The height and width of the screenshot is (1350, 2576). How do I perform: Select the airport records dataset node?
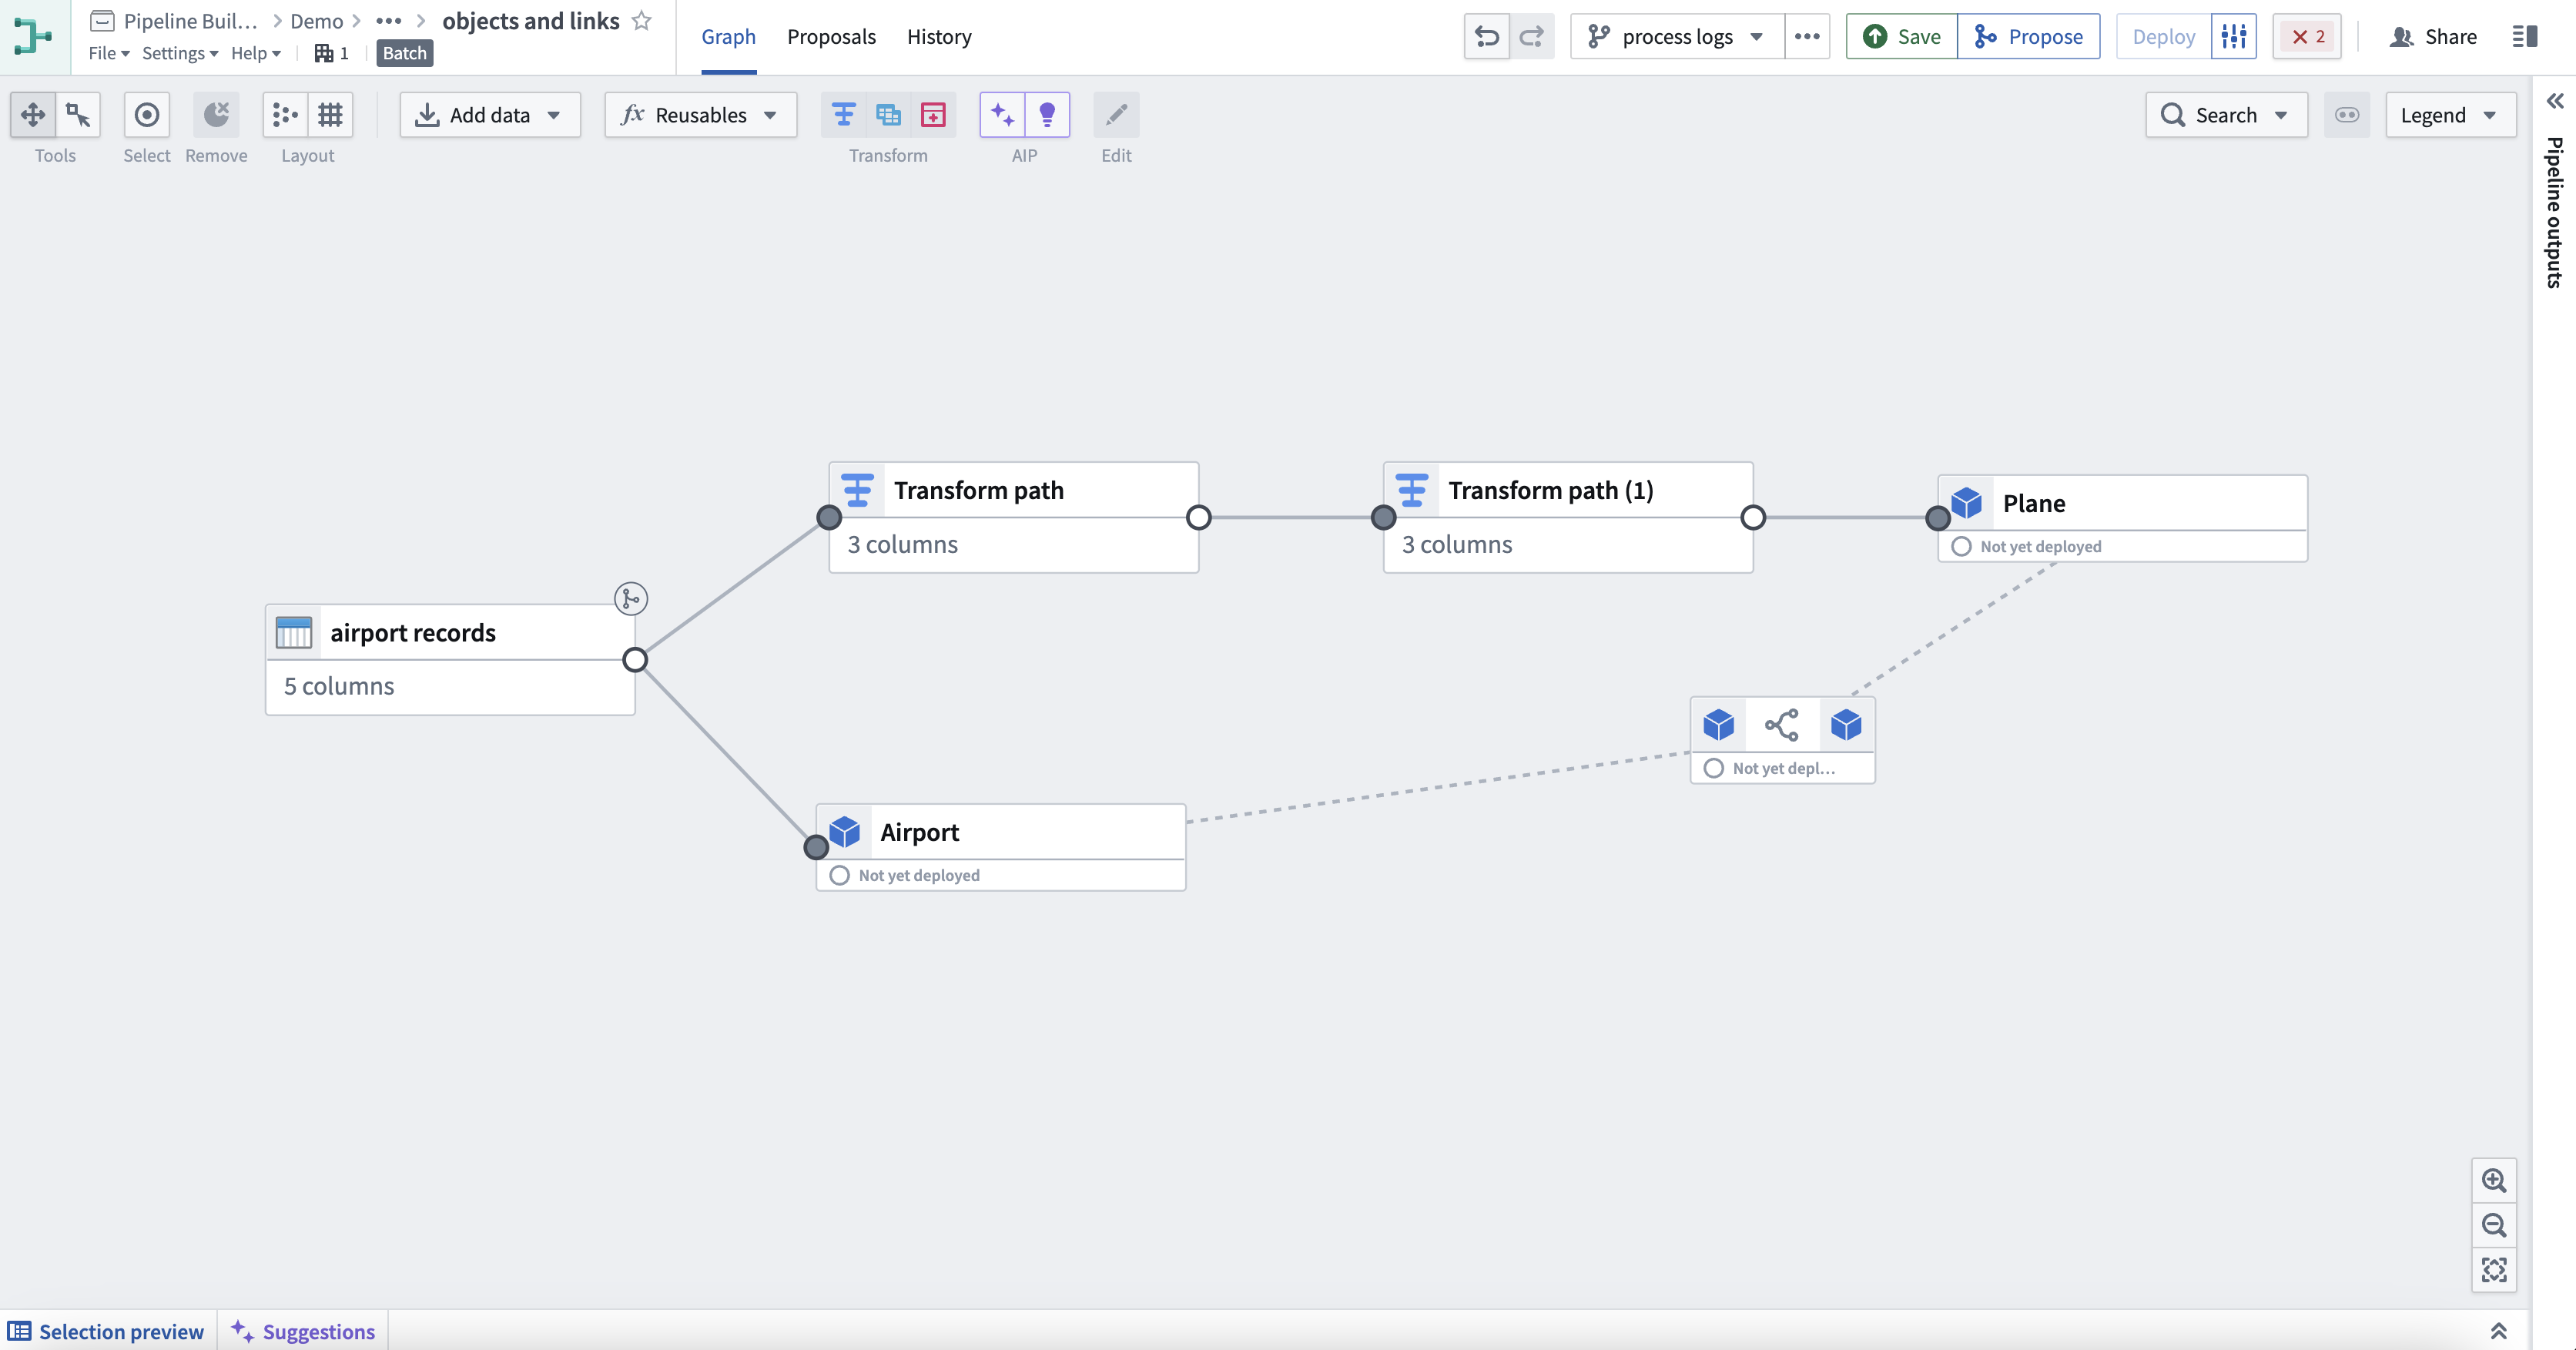(450, 660)
